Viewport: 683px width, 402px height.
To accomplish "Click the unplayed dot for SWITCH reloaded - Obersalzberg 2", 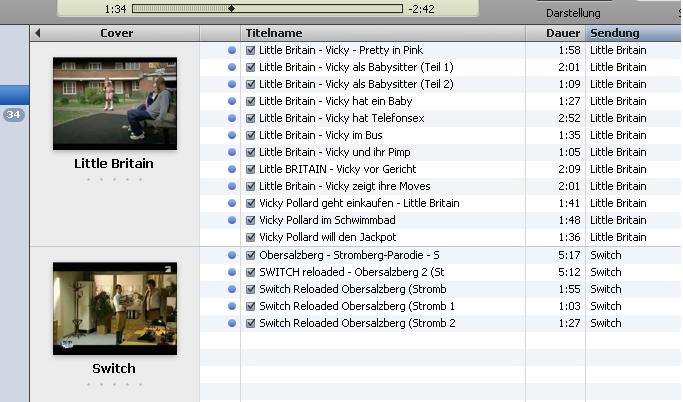I will tap(232, 272).
